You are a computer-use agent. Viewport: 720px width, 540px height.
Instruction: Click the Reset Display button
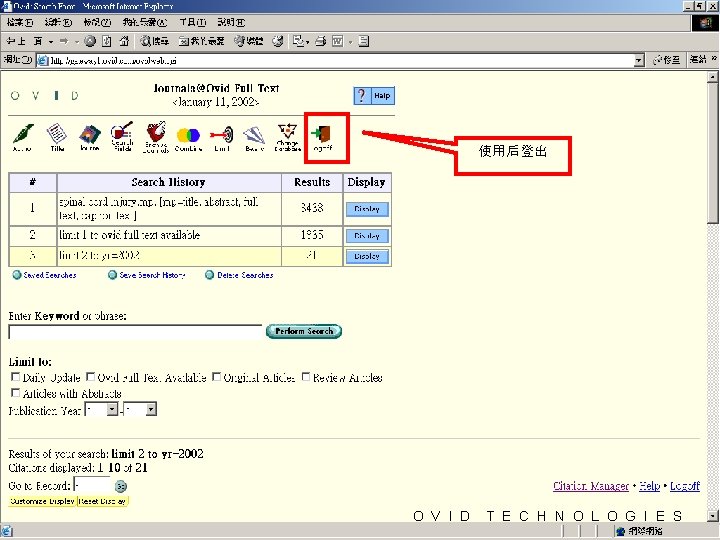click(x=102, y=501)
